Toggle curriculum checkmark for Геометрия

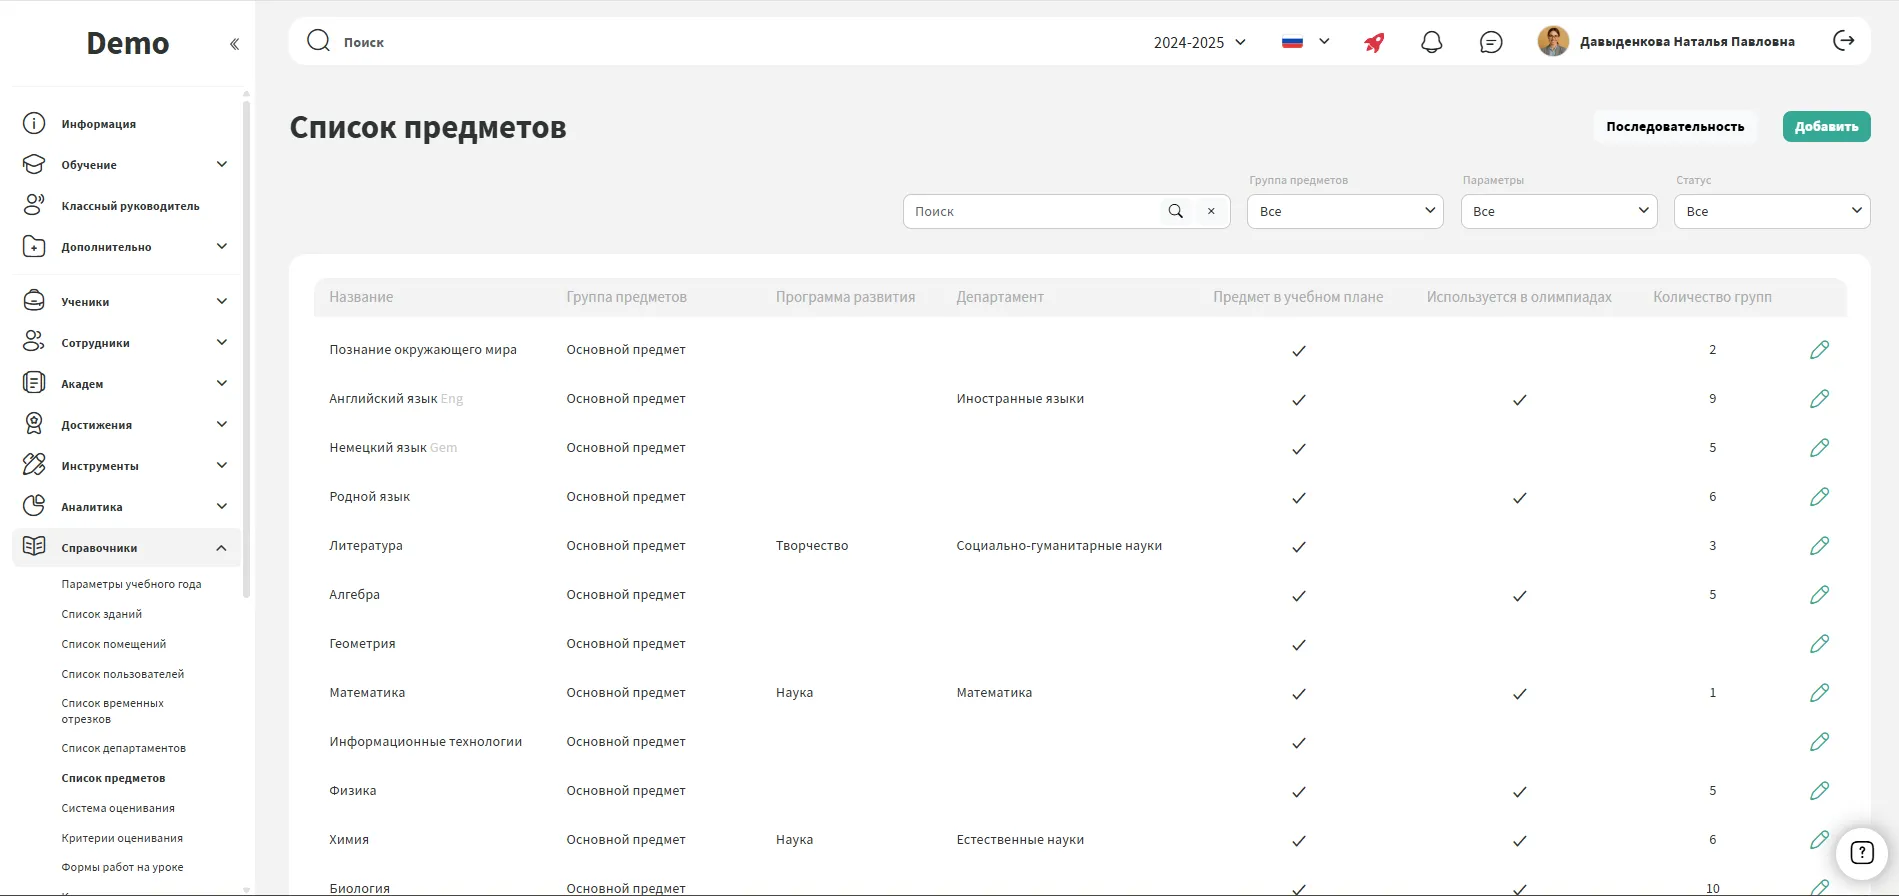[1298, 645]
